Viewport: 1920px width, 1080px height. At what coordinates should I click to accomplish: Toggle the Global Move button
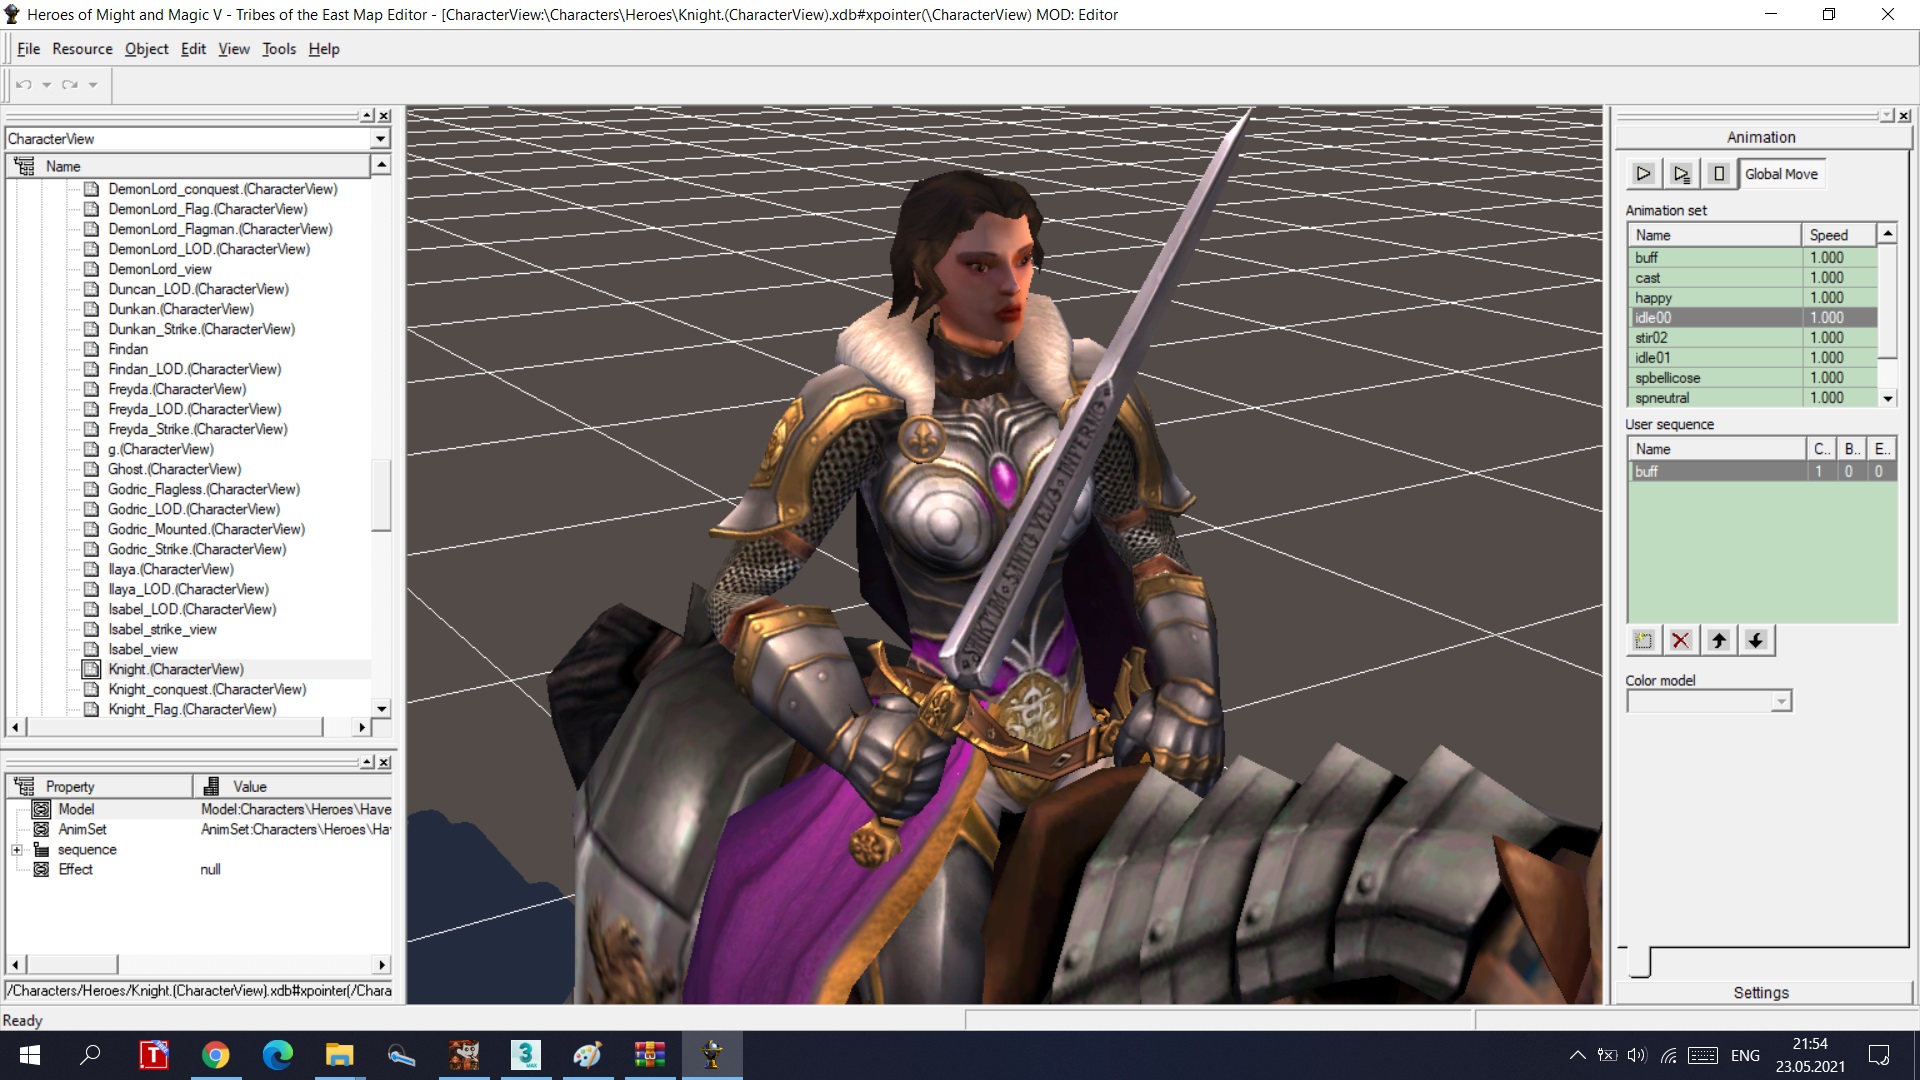(x=1781, y=174)
